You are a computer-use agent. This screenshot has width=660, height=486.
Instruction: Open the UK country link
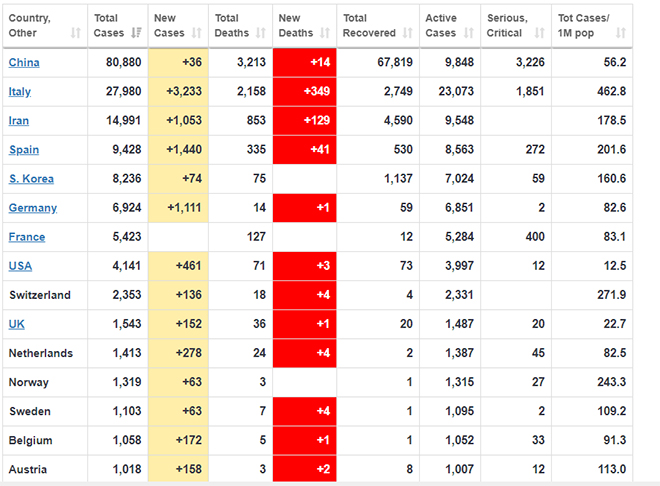tap(16, 324)
